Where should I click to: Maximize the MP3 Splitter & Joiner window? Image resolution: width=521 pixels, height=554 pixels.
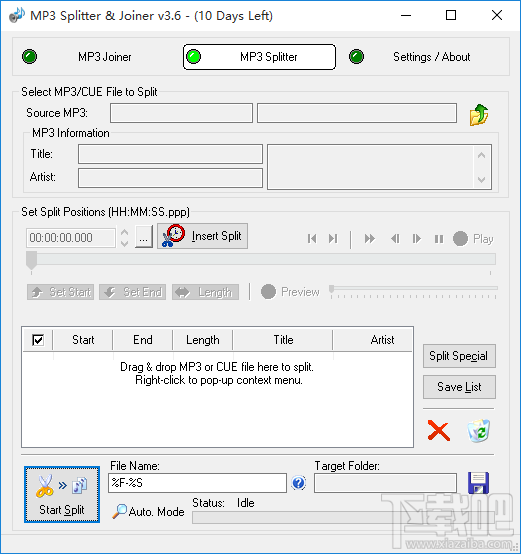(451, 15)
